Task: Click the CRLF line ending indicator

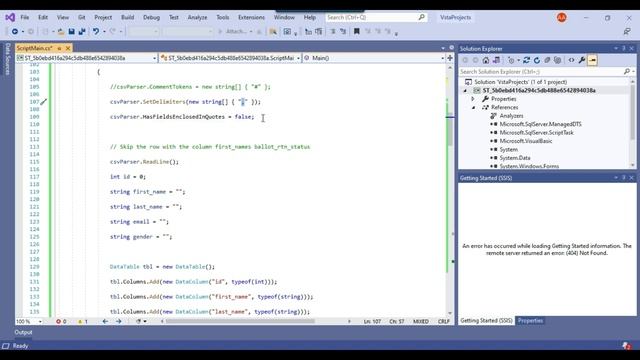Action: pyautogui.click(x=443, y=322)
